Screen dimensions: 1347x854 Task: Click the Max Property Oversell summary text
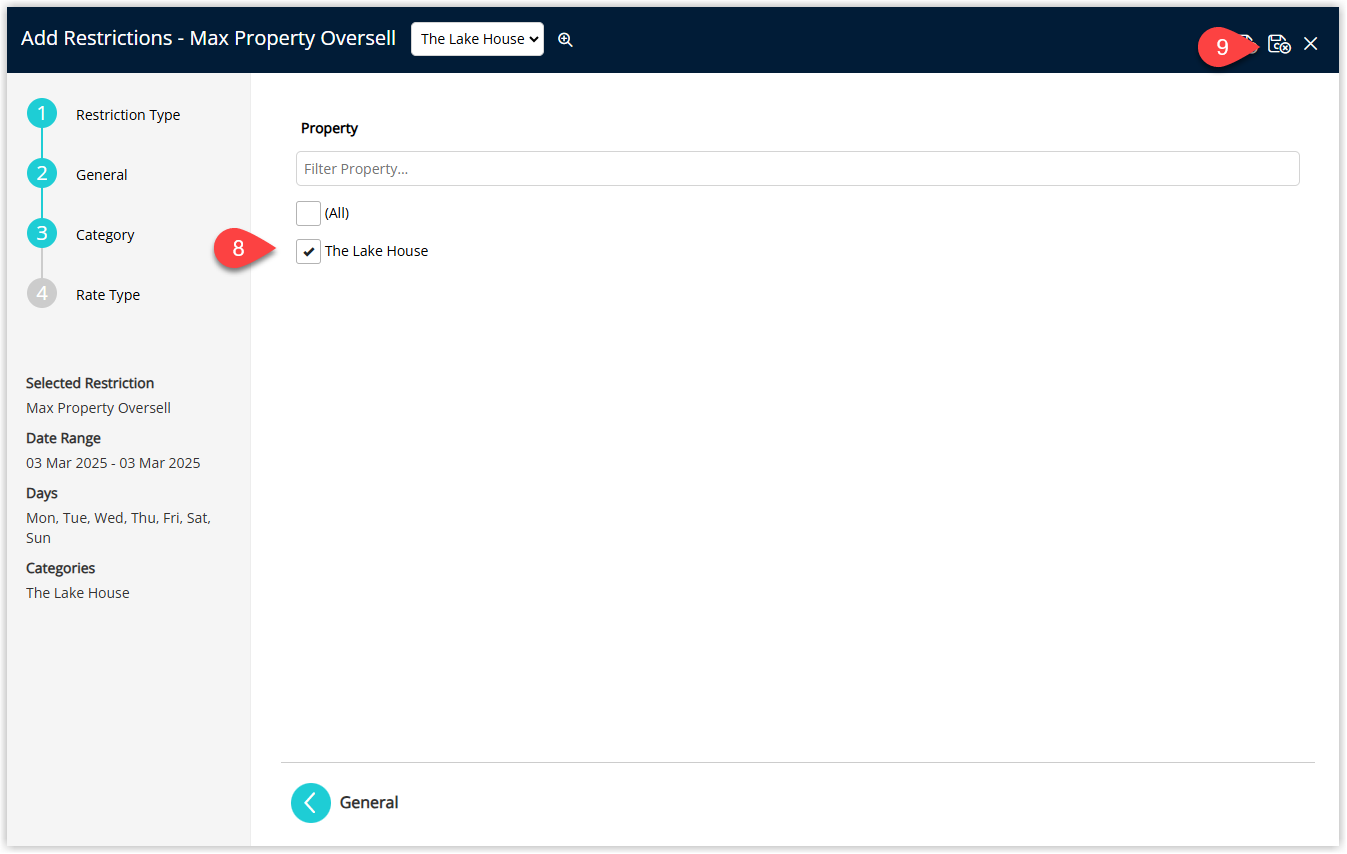point(98,408)
